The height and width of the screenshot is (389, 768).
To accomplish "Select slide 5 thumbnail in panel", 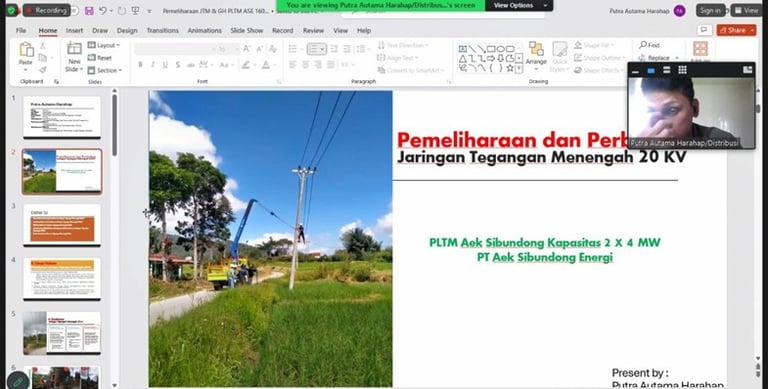I will 62,333.
